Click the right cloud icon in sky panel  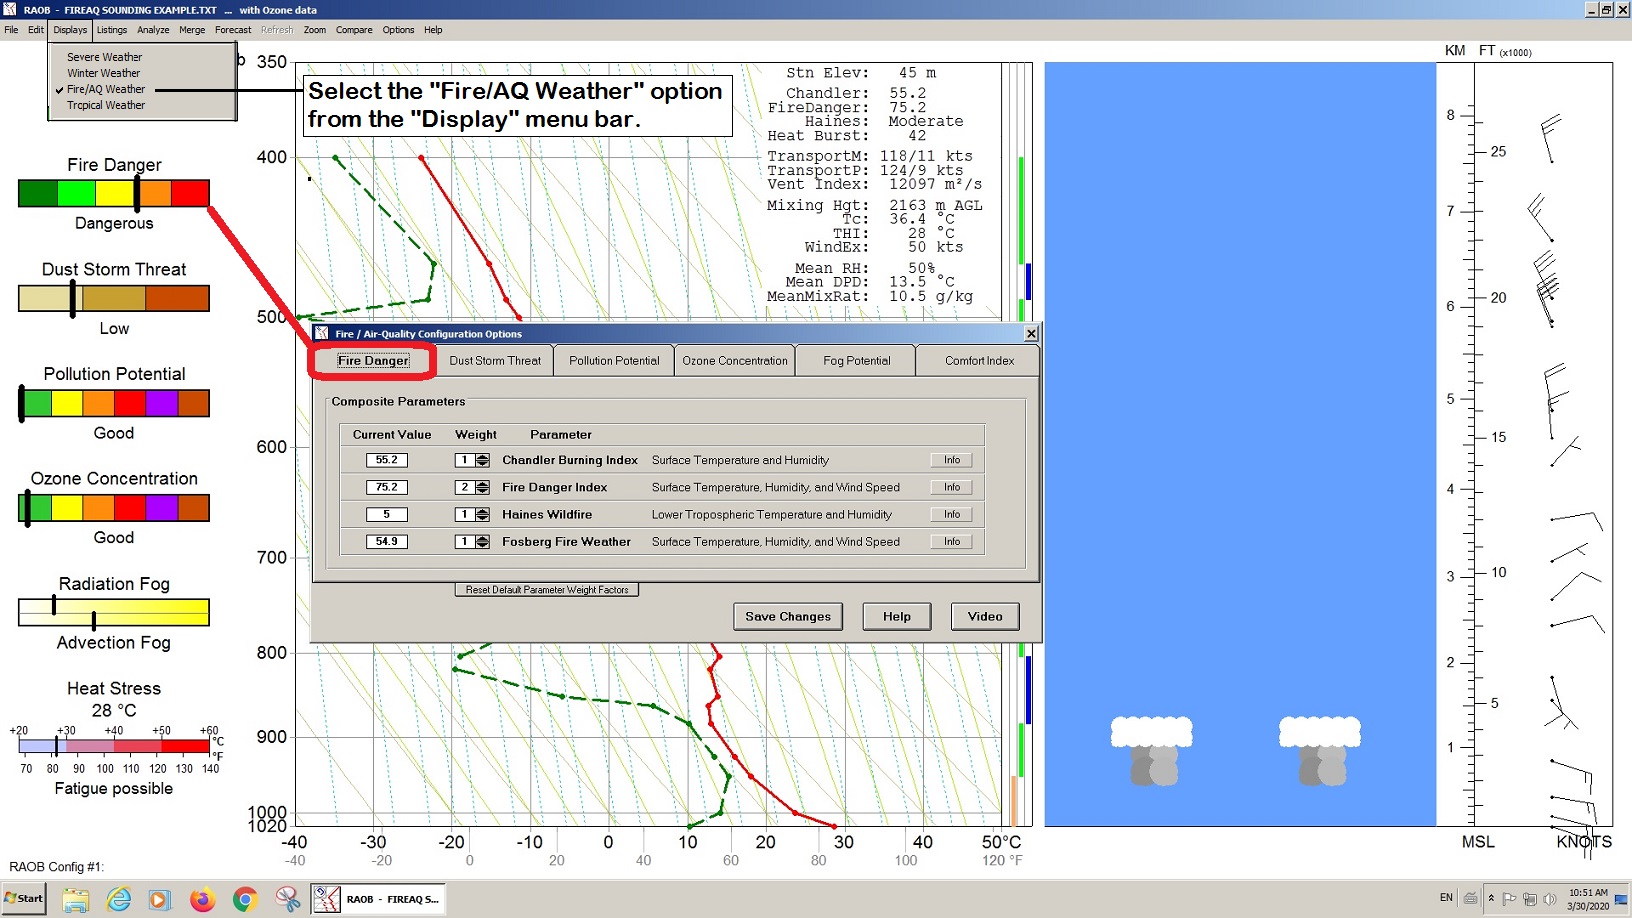1320,751
